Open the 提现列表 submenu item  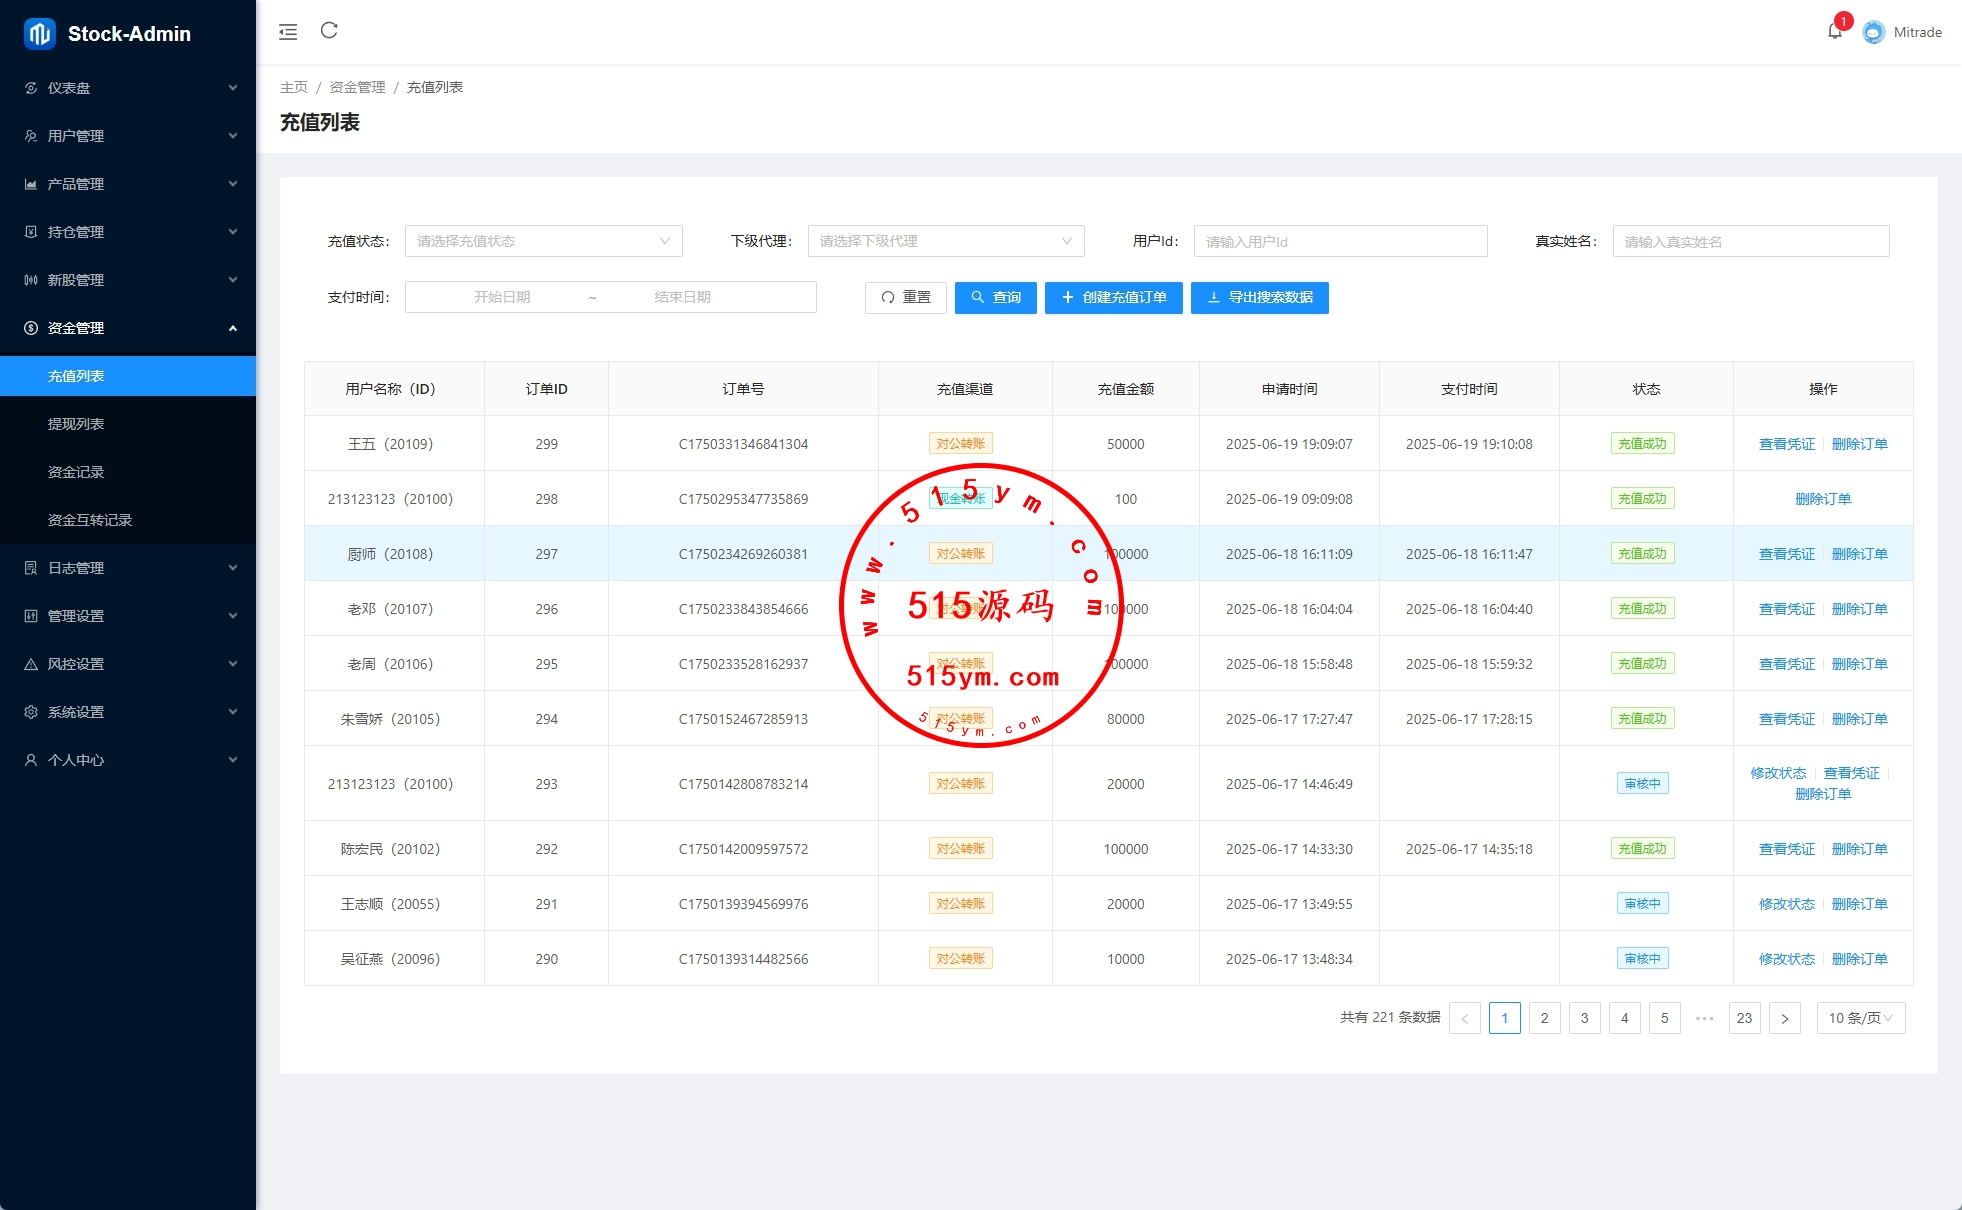pos(76,424)
